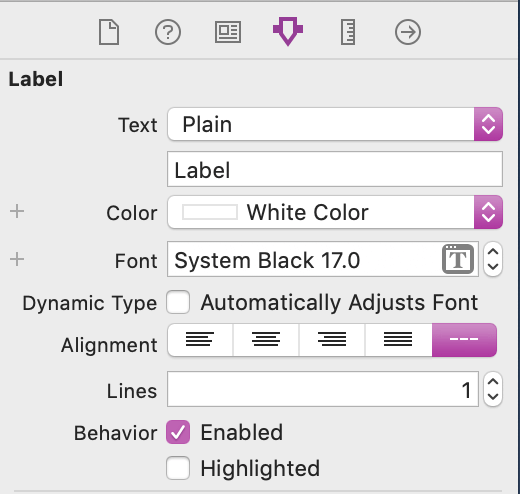The width and height of the screenshot is (520, 494).
Task: Open the File inspector tab
Action: coord(109,32)
